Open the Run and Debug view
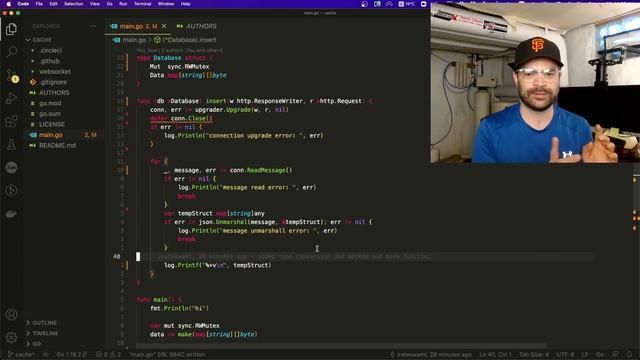640x360 pixels. pos(11,98)
